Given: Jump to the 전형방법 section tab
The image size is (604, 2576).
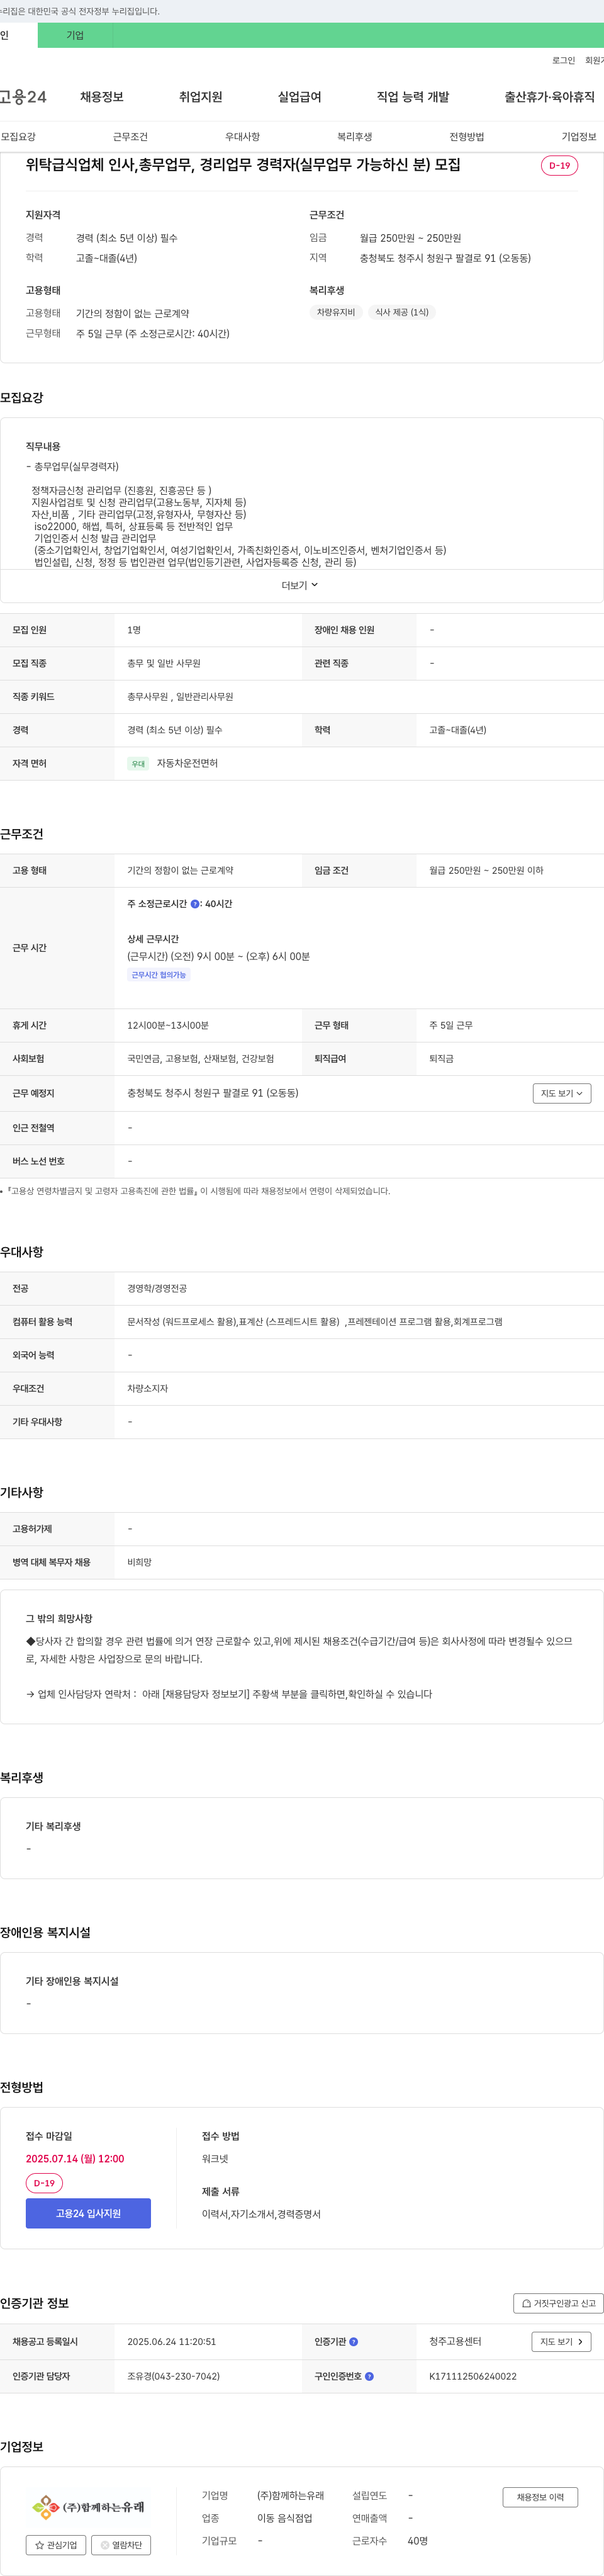Looking at the screenshot, I should click(x=466, y=137).
